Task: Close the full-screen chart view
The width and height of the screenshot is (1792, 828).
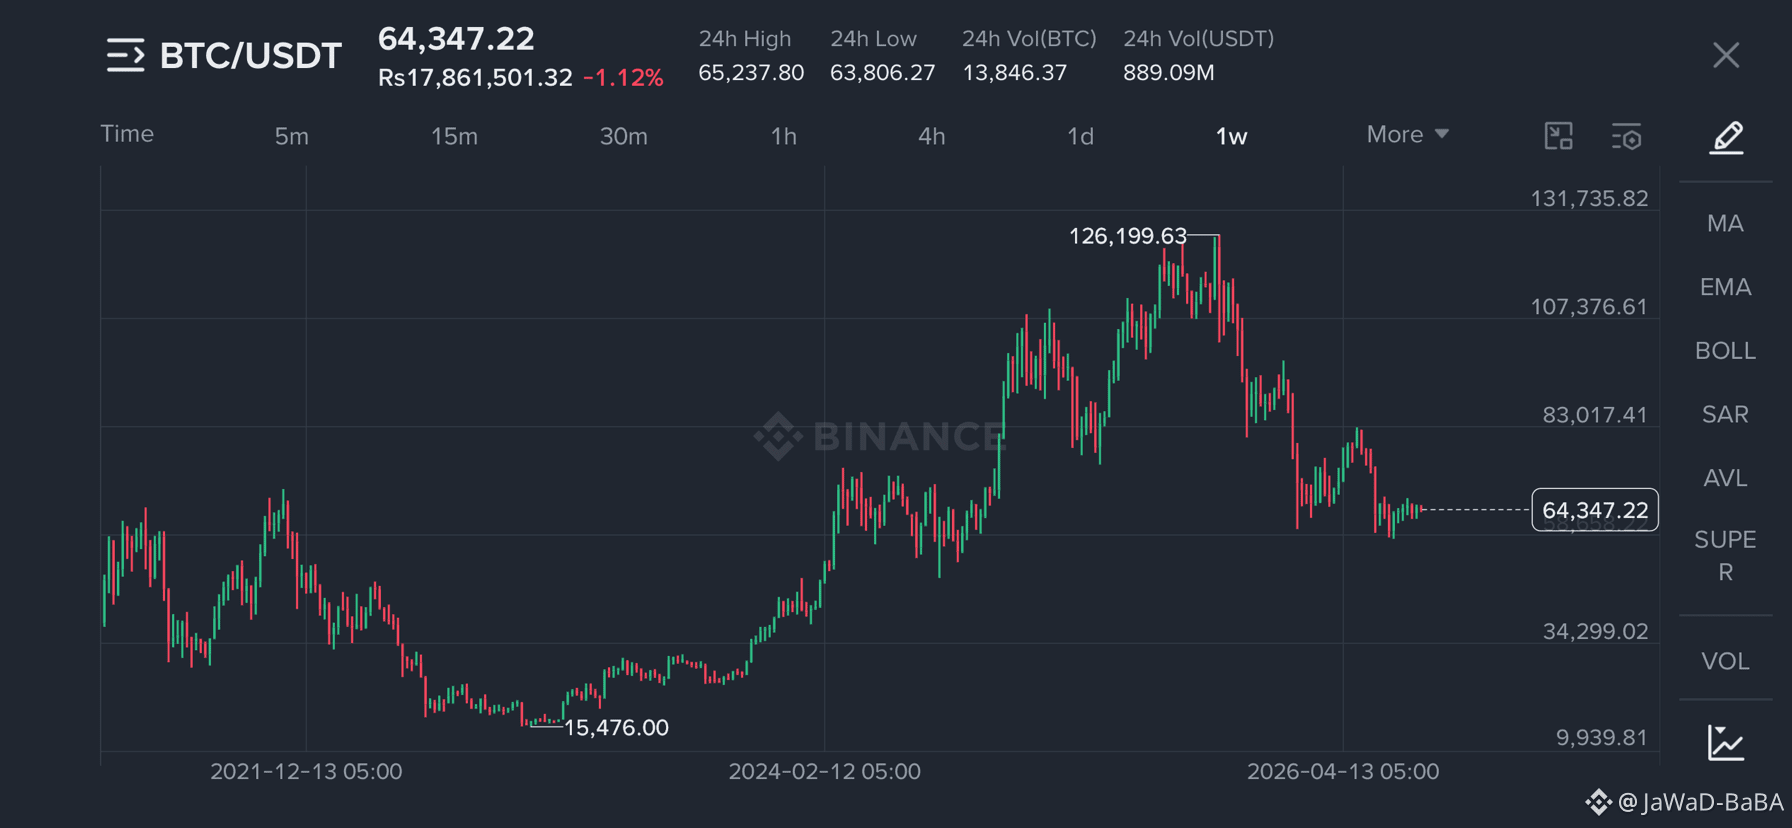Action: pyautogui.click(x=1726, y=55)
